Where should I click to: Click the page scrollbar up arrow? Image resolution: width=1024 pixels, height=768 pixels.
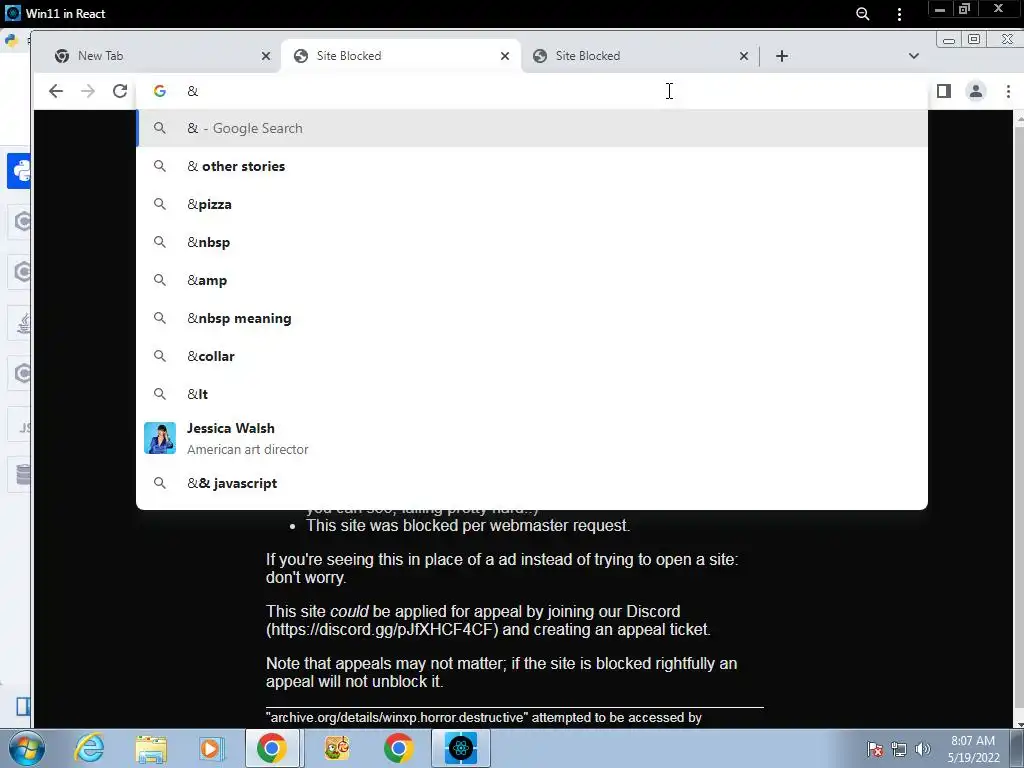point(1019,120)
